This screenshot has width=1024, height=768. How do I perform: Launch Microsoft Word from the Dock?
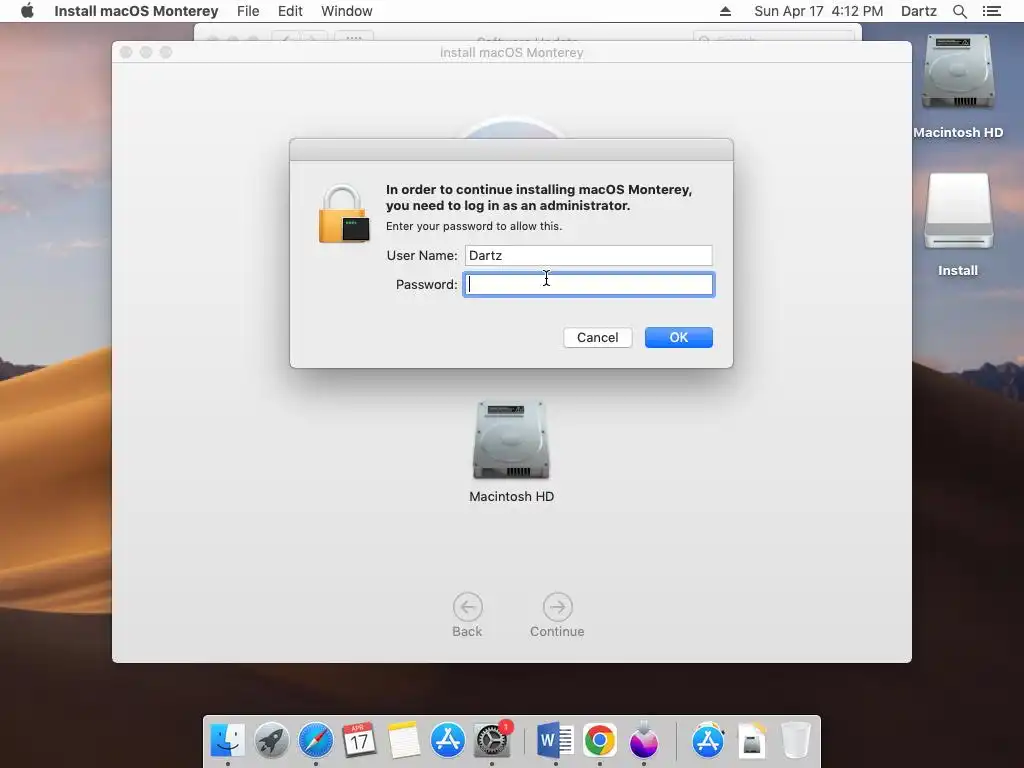(x=555, y=740)
